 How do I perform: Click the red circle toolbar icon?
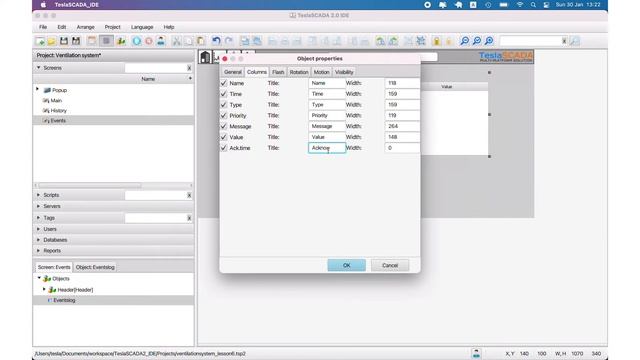149,41
